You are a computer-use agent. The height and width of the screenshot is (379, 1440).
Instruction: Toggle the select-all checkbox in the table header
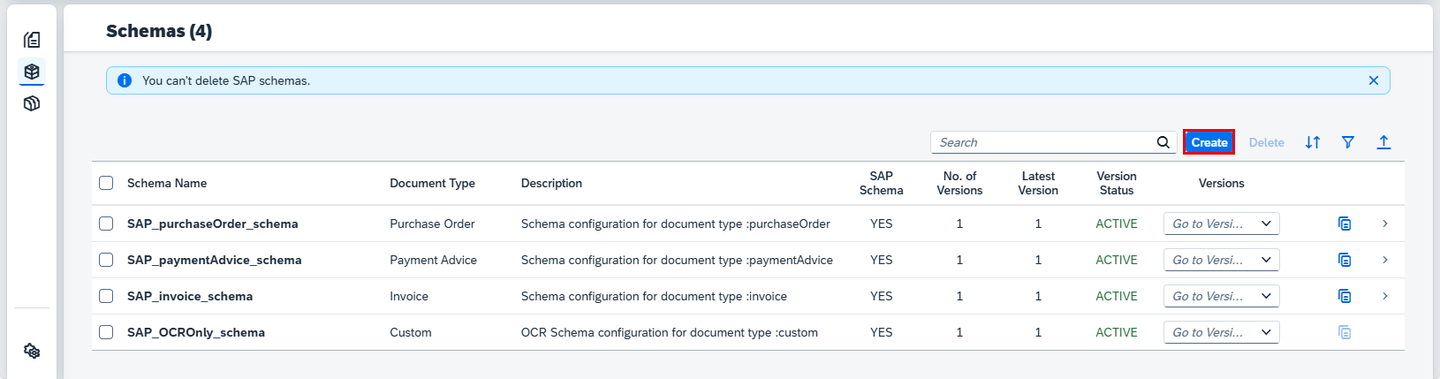tap(106, 183)
